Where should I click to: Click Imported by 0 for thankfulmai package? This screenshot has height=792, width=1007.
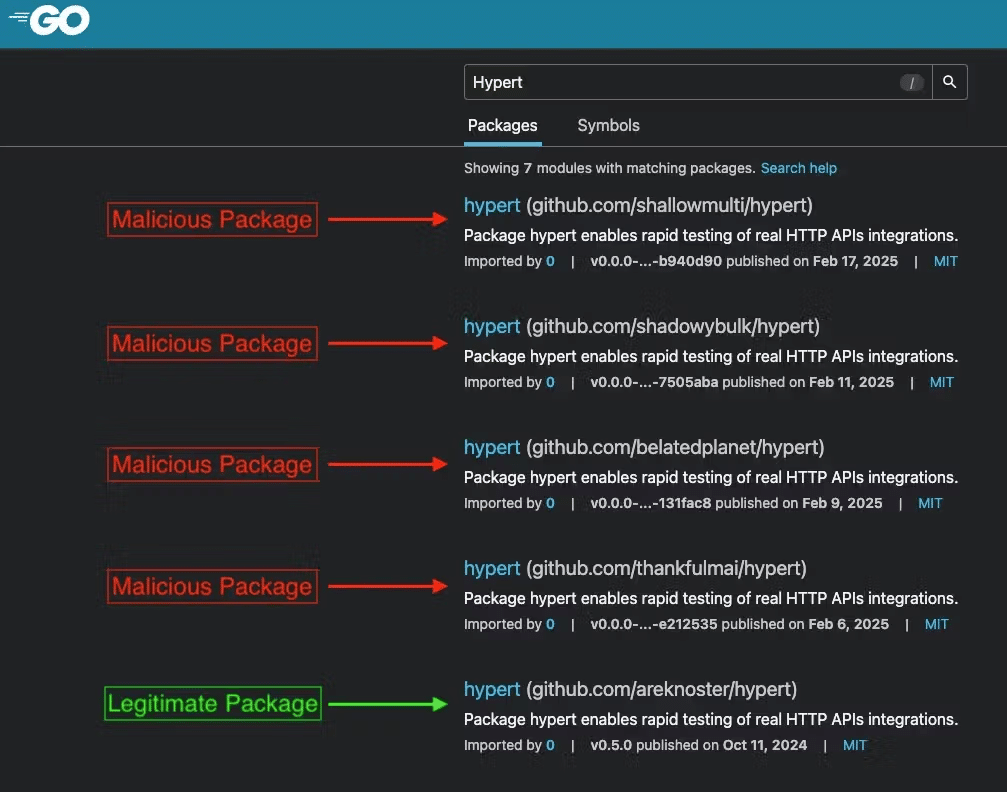coord(509,624)
